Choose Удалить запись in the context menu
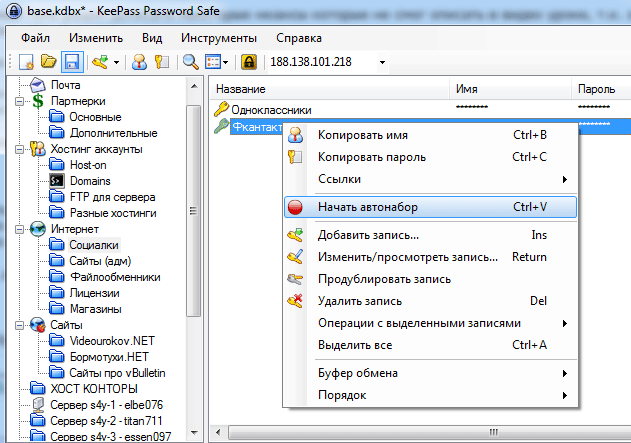This screenshot has height=443, width=631. pos(431,301)
